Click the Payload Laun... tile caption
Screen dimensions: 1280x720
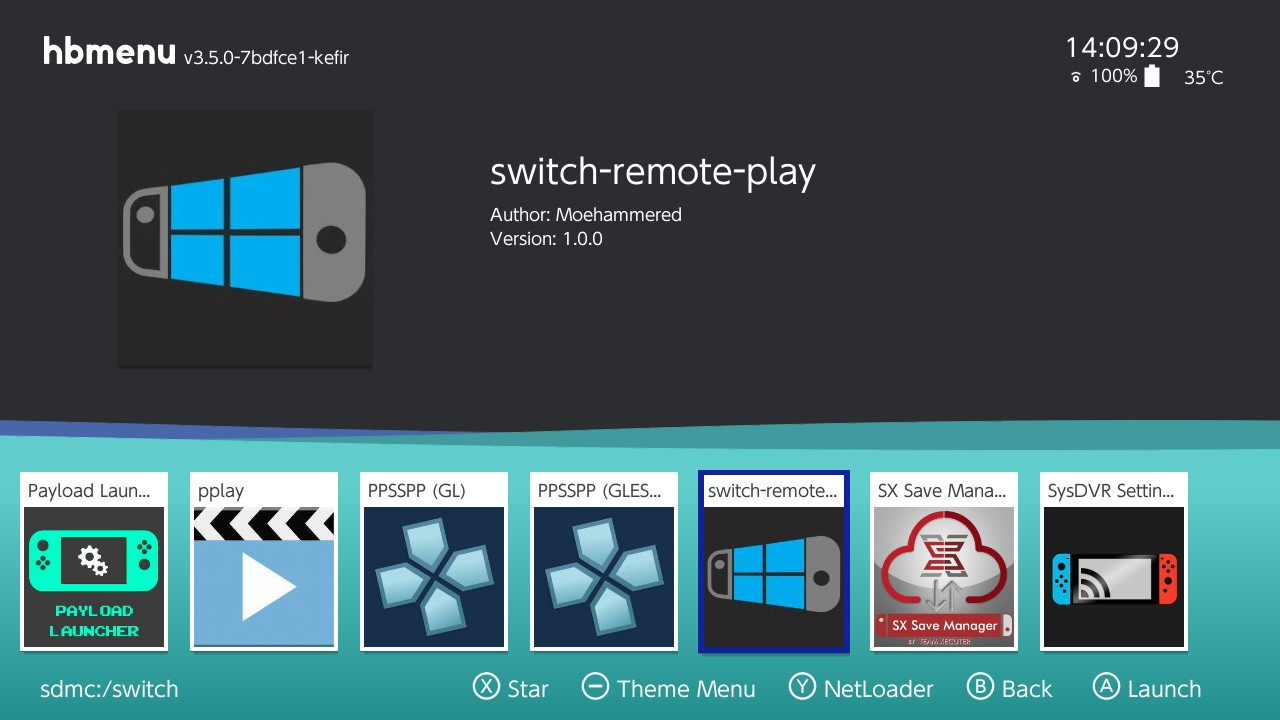tap(89, 491)
